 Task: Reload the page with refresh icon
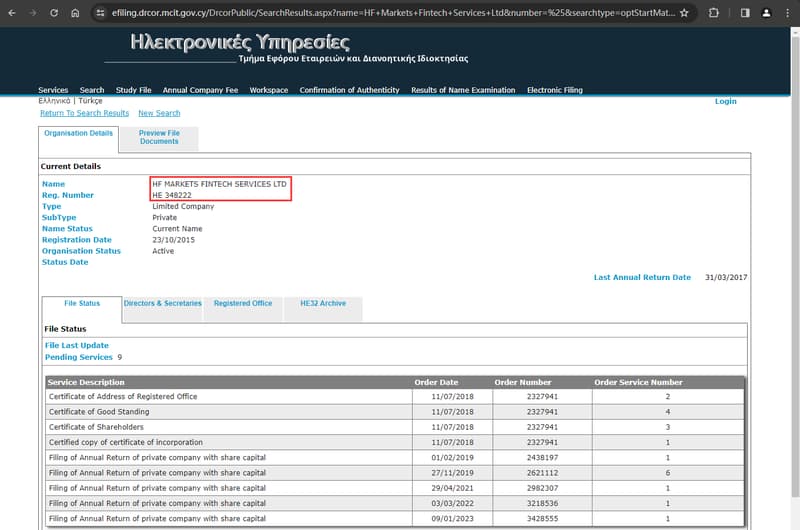54,13
